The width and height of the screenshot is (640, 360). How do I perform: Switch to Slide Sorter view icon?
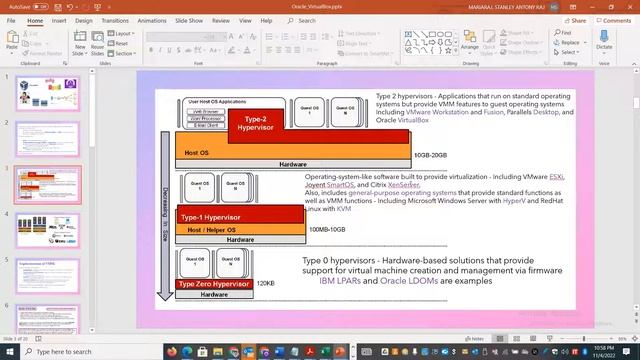tap(517, 339)
